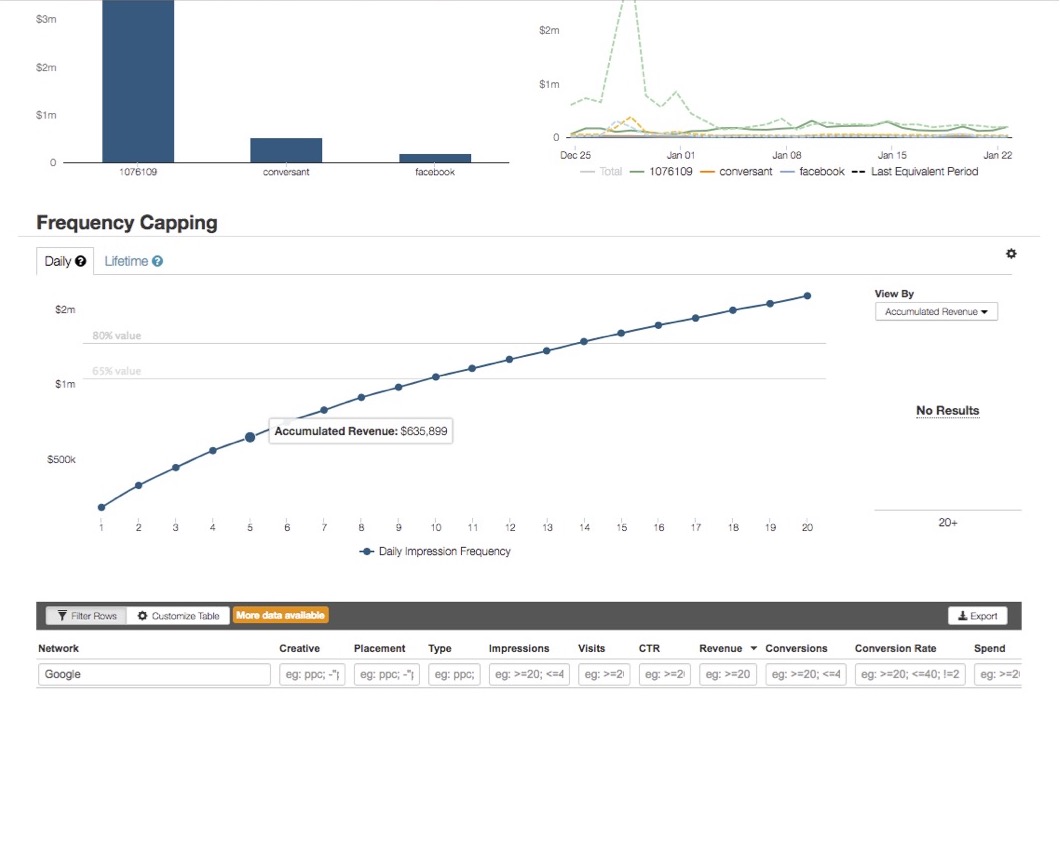Click the Creative column filter field
The image size is (1060, 841).
click(312, 674)
